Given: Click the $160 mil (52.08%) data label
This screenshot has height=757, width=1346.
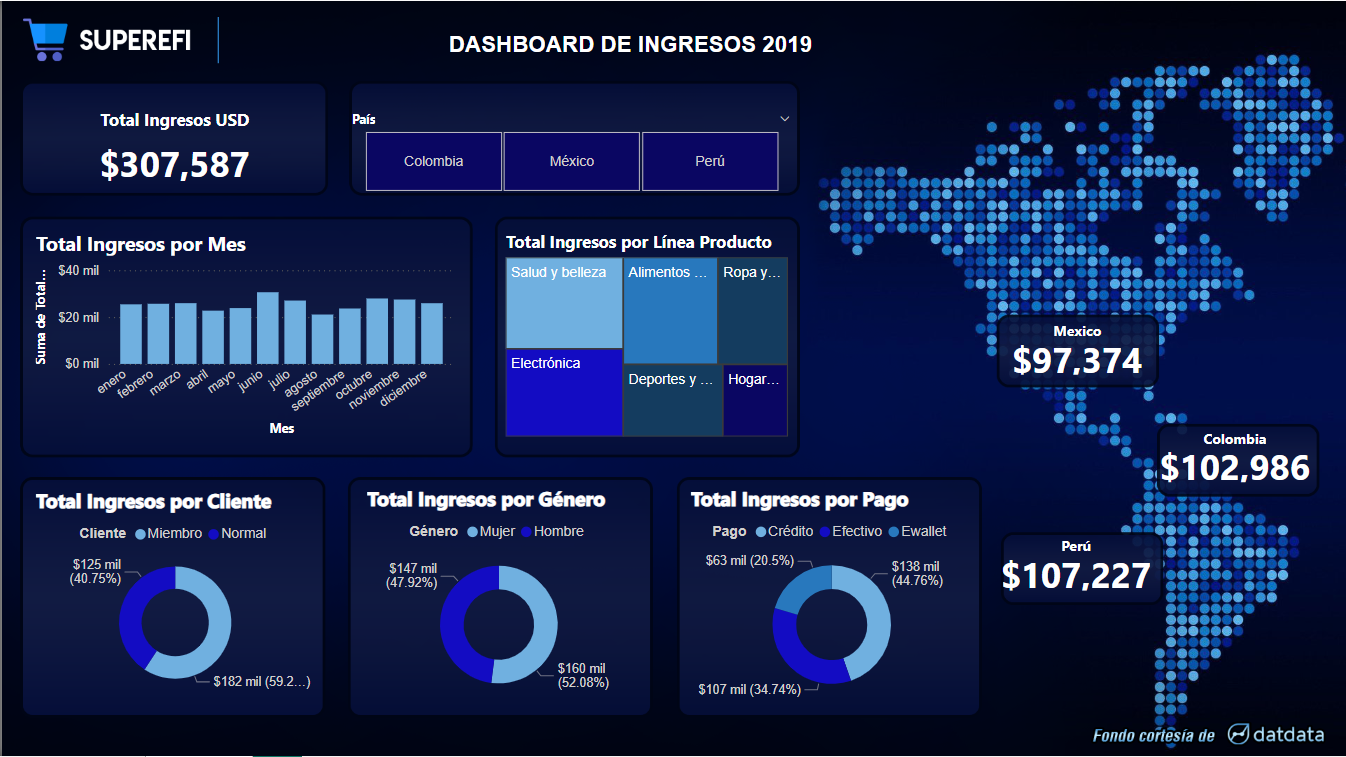Looking at the screenshot, I should pos(583,675).
